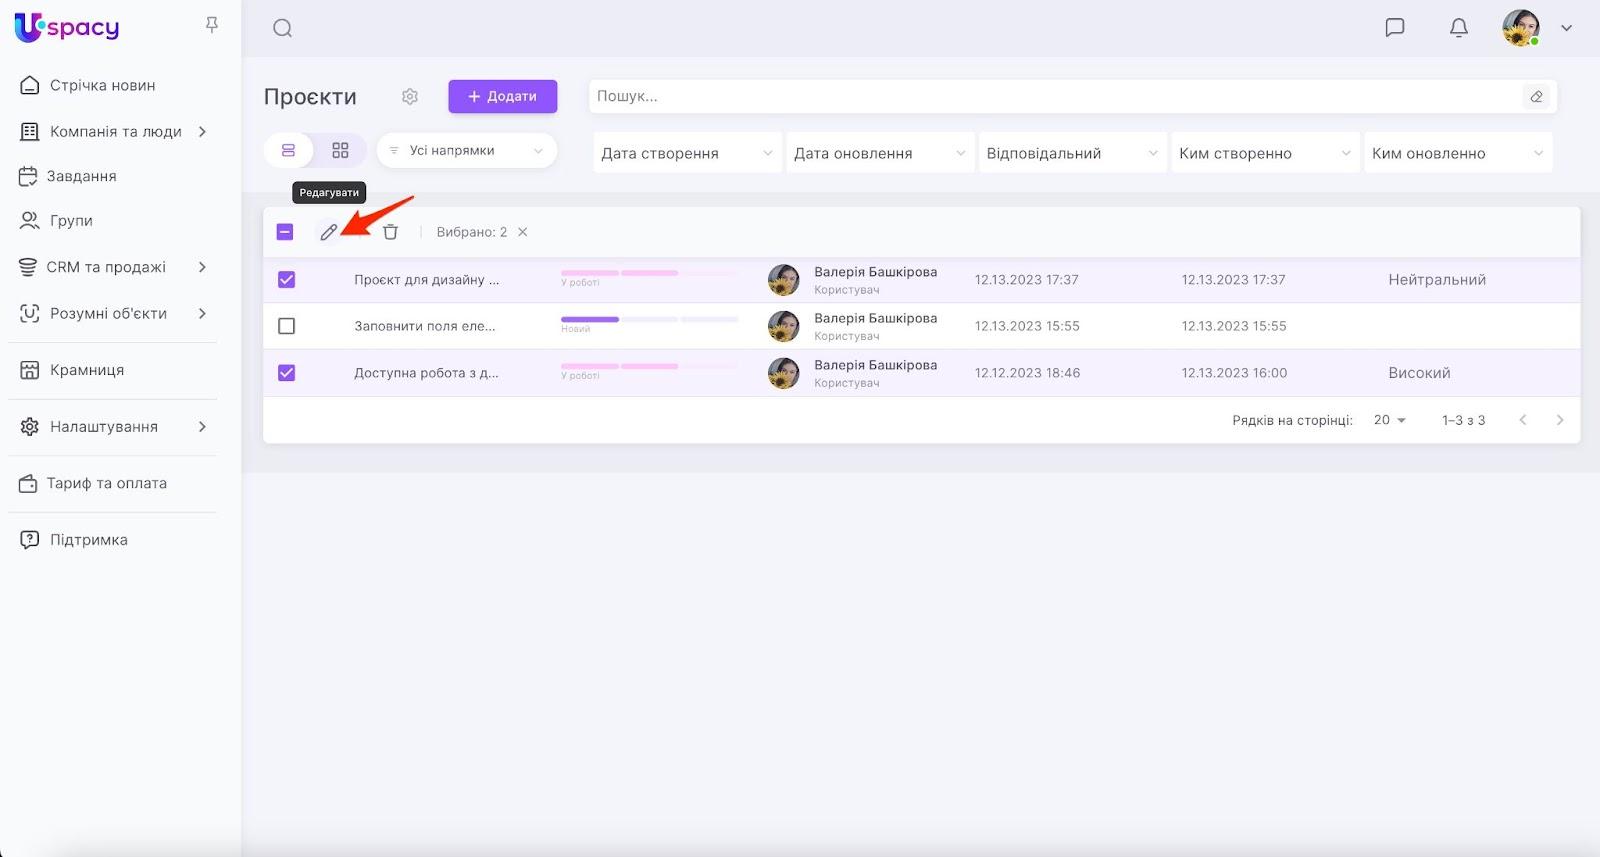The image size is (1600, 857).
Task: Toggle the select-all checkbox in table header
Action: (285, 232)
